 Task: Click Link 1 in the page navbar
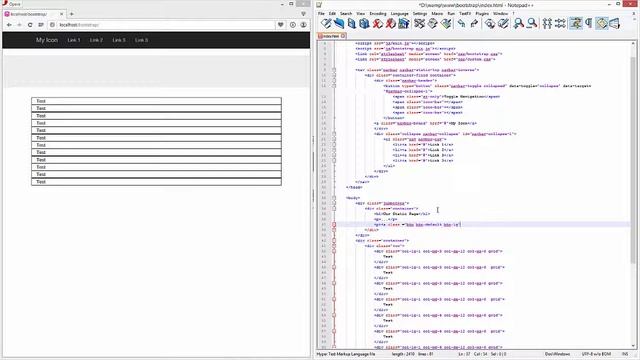coord(74,40)
